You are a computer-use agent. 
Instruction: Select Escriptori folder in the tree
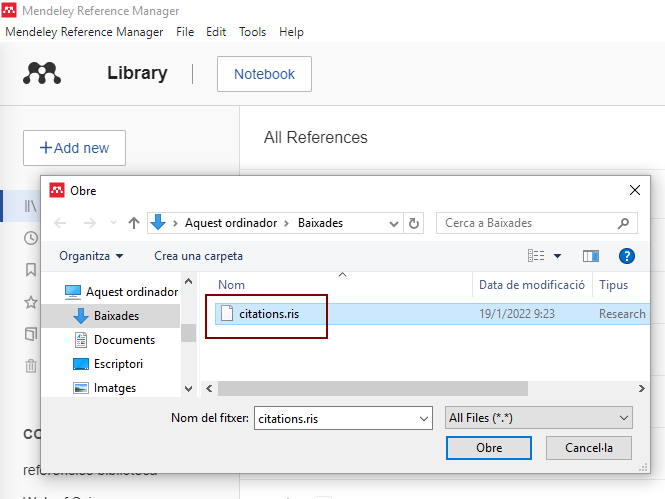click(108, 364)
